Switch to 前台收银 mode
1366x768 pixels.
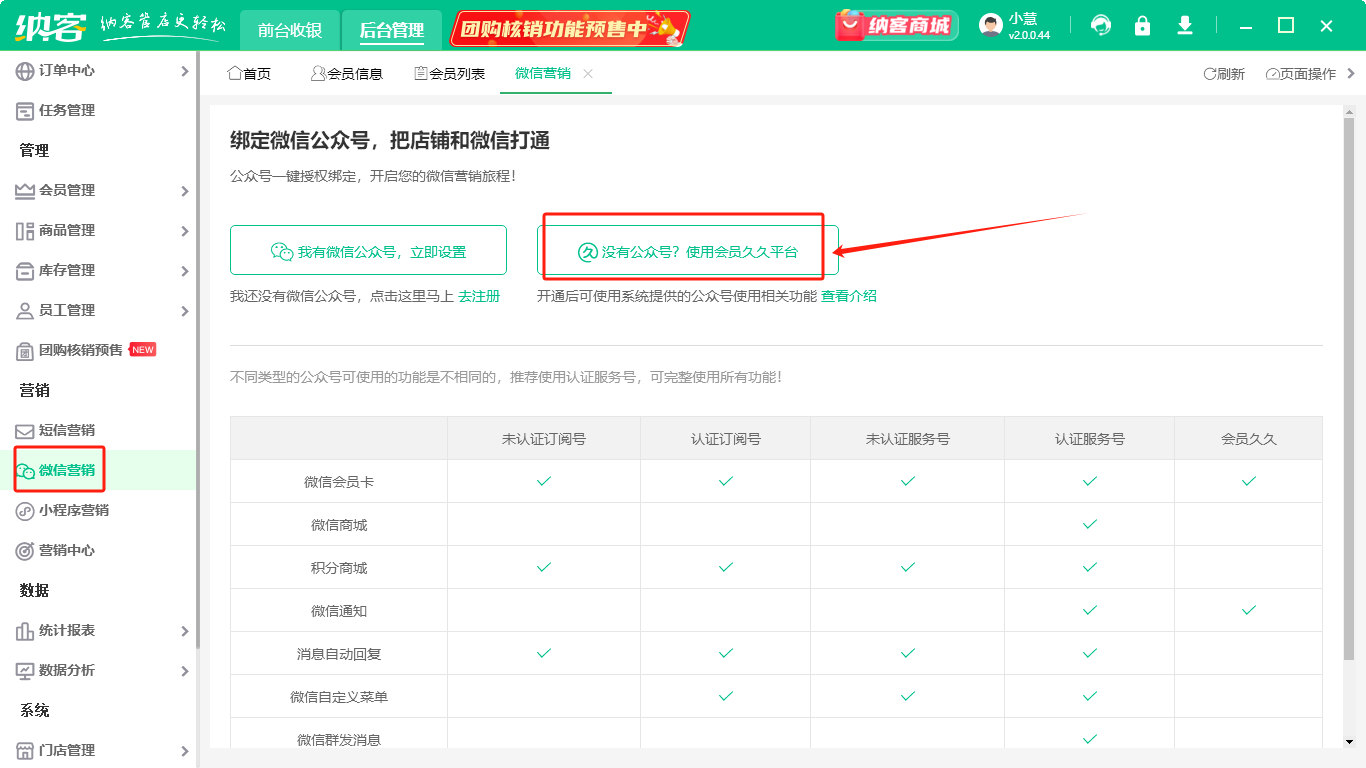pyautogui.click(x=289, y=31)
